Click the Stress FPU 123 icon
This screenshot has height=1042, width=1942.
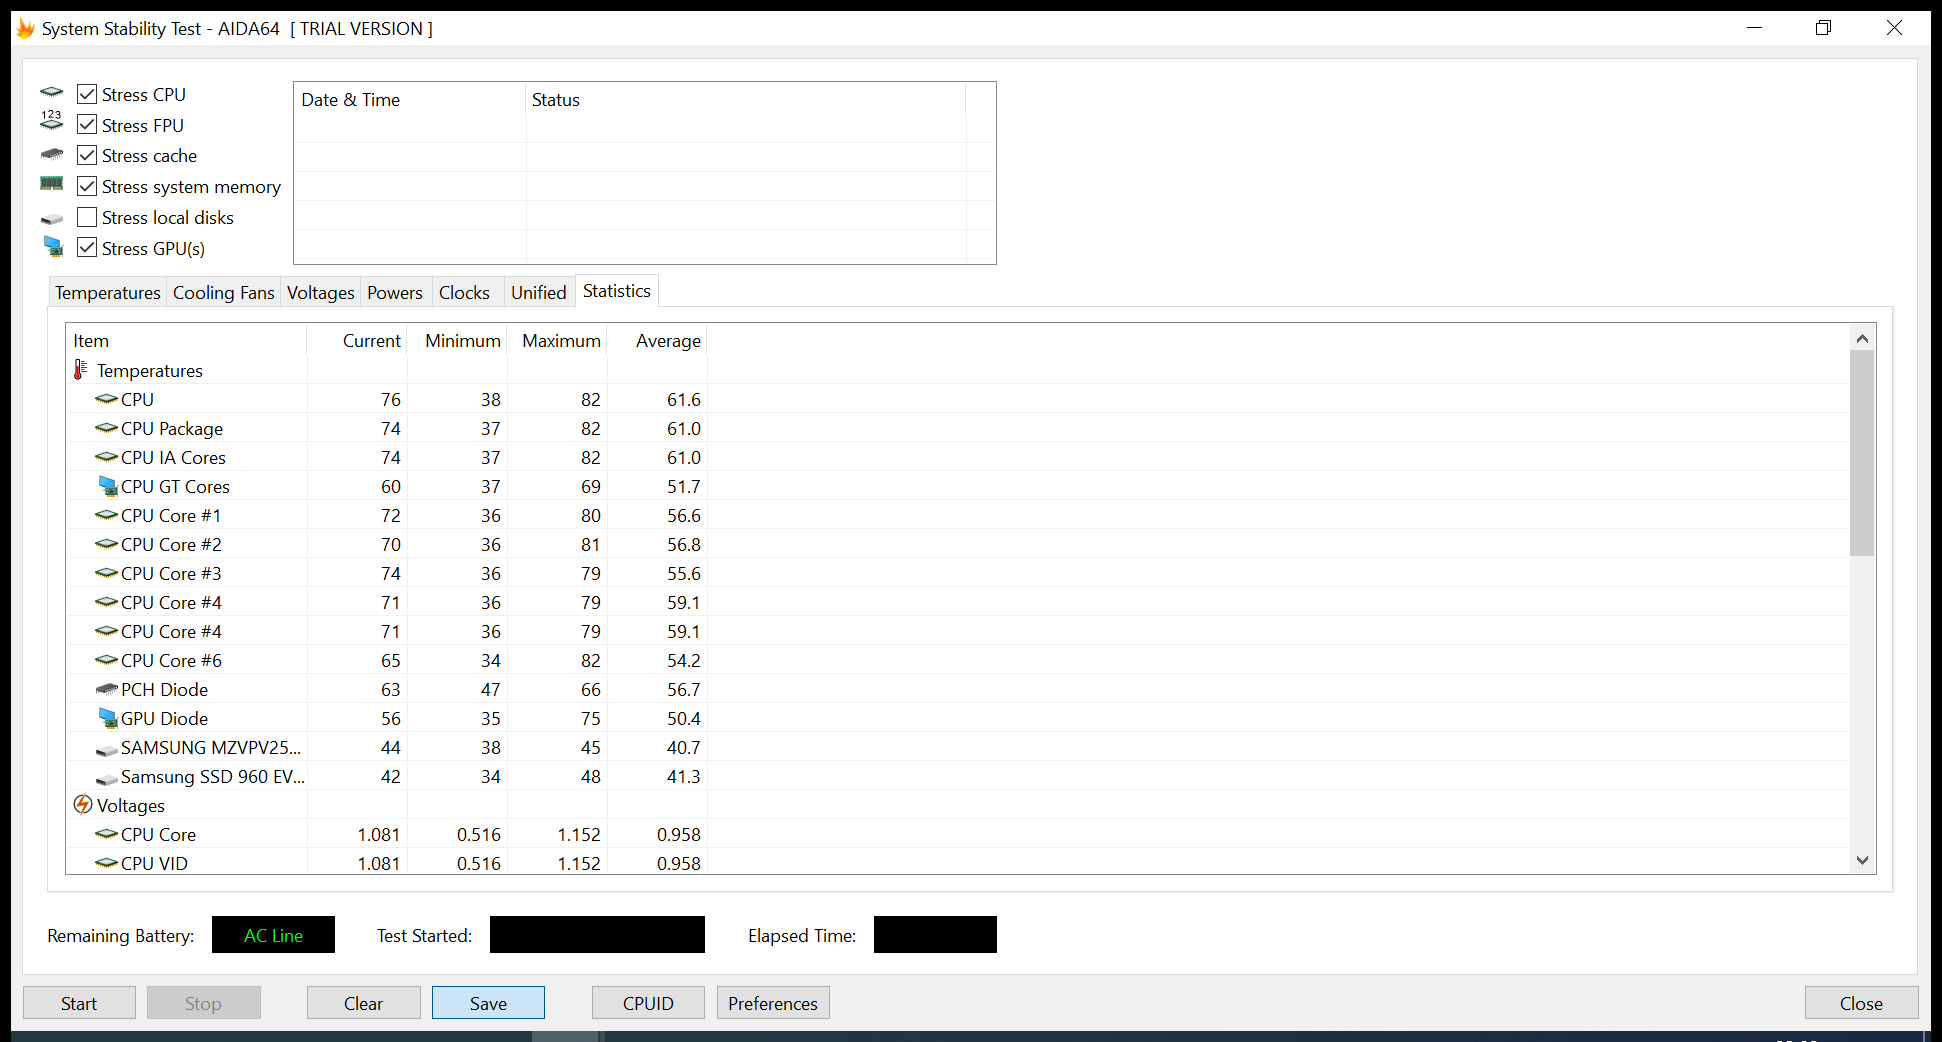point(52,121)
